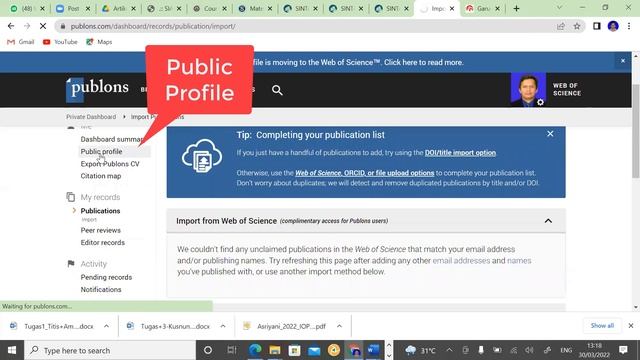Viewport: 640px width, 360px height.
Task: Open YouTube bookmark
Action: coord(60,42)
